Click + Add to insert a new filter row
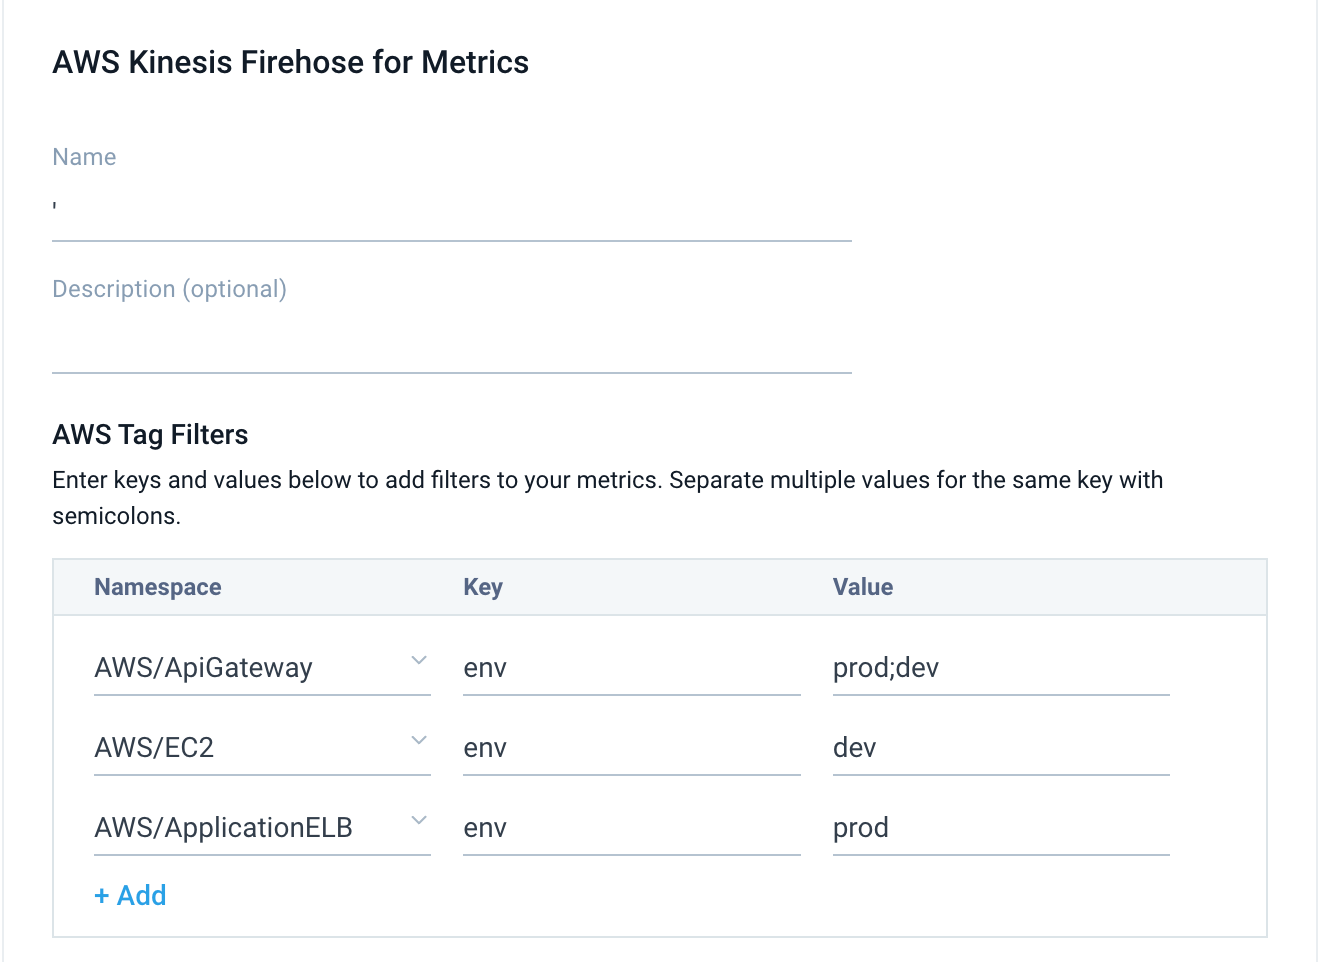The image size is (1322, 962). (130, 895)
